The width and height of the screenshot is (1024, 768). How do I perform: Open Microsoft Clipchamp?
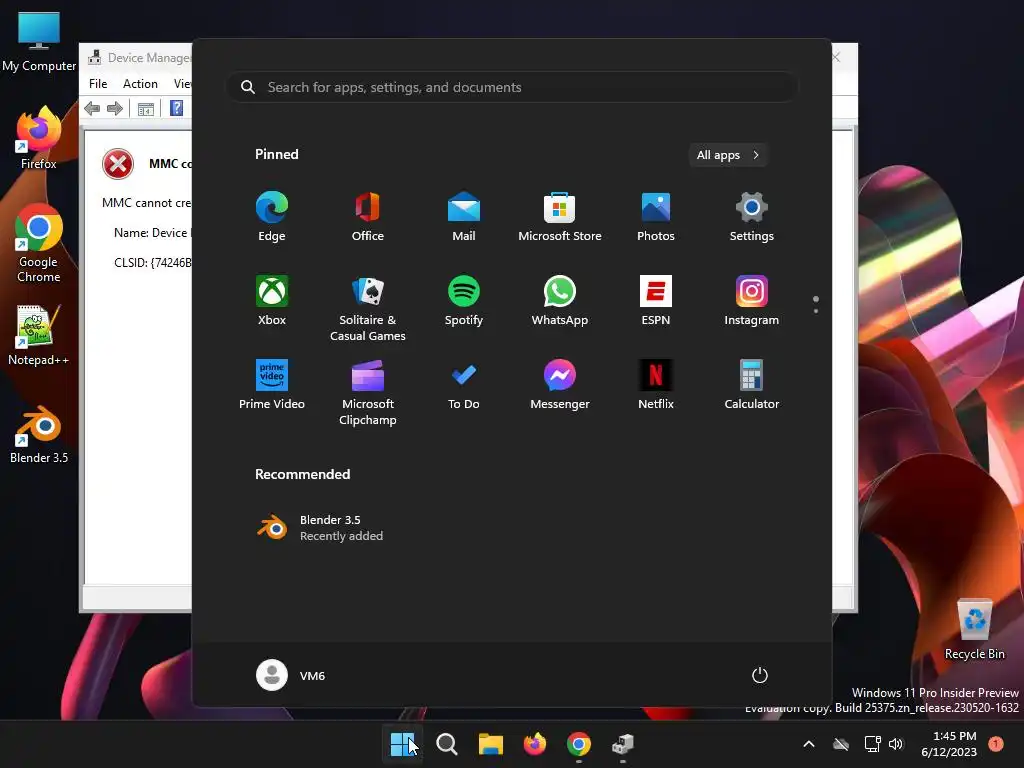368,392
